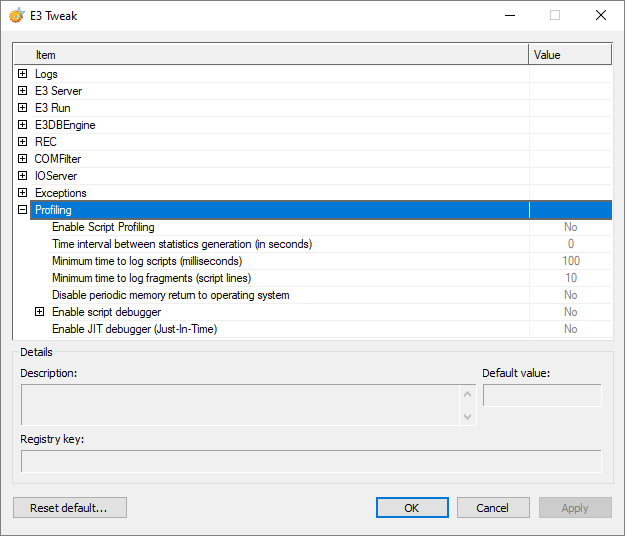
Task: Expand the E3 Server node
Action: pos(23,91)
